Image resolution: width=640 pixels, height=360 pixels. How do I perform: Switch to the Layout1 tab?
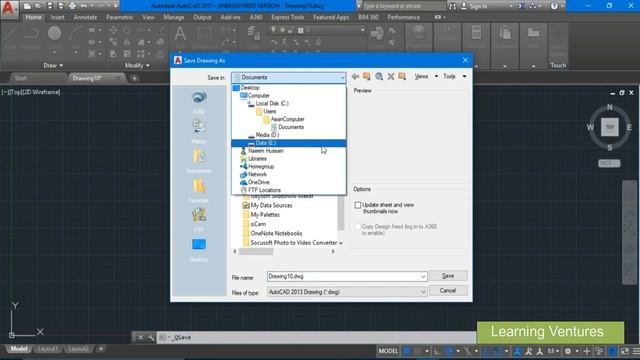click(47, 349)
